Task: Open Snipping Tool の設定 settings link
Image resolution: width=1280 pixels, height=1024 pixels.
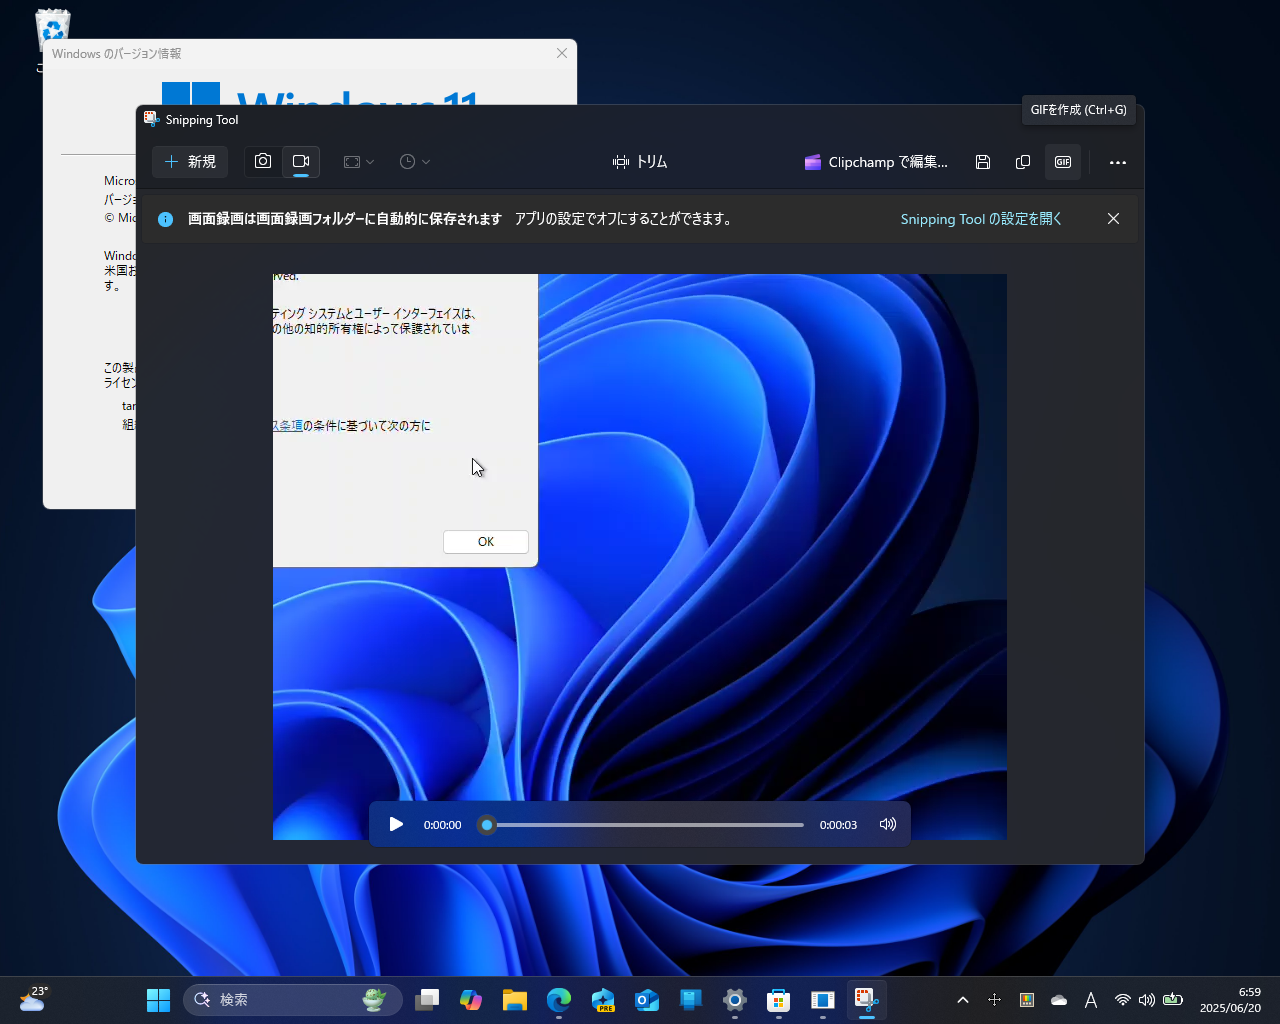Action: (980, 218)
